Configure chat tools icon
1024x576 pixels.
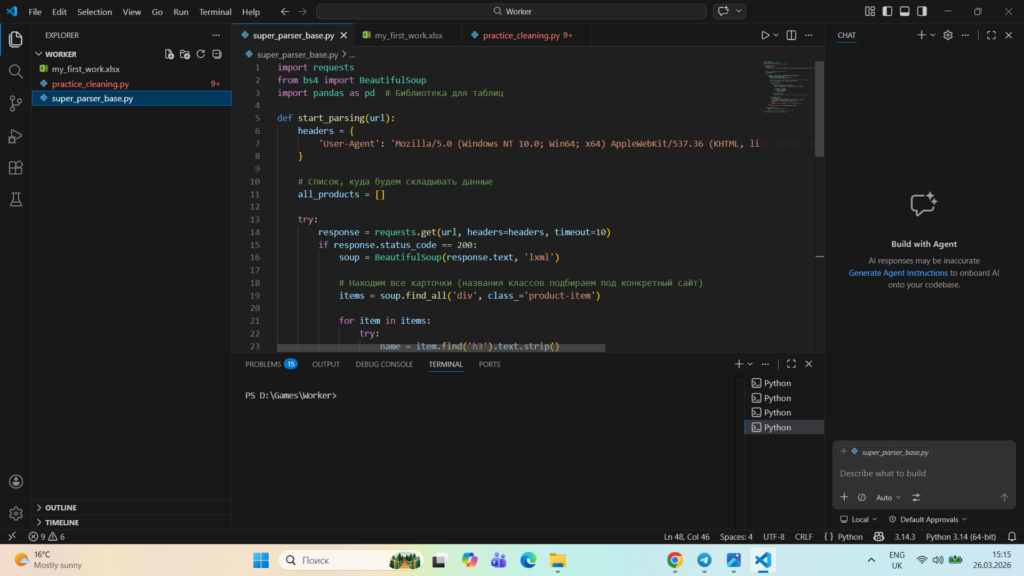tap(916, 497)
